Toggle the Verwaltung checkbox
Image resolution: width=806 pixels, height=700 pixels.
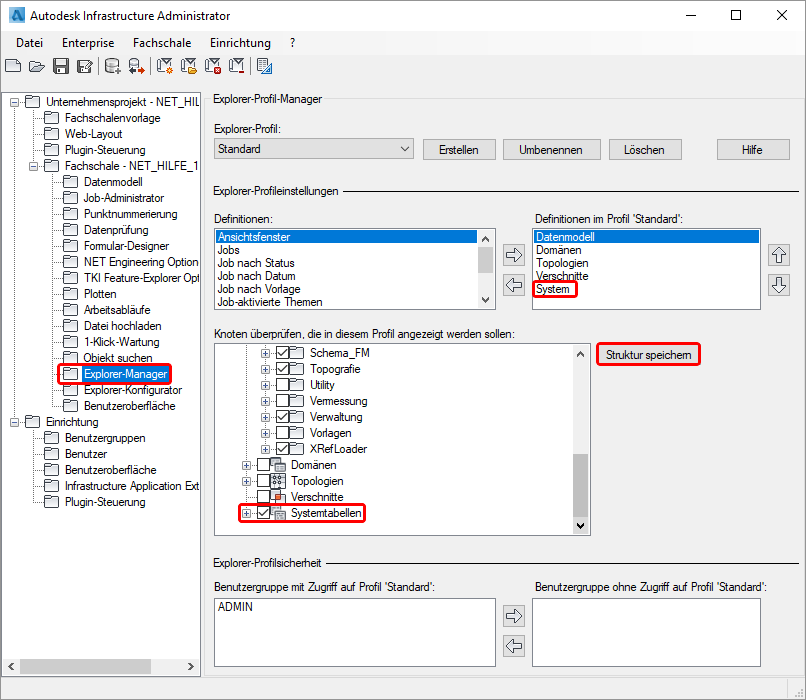point(282,416)
